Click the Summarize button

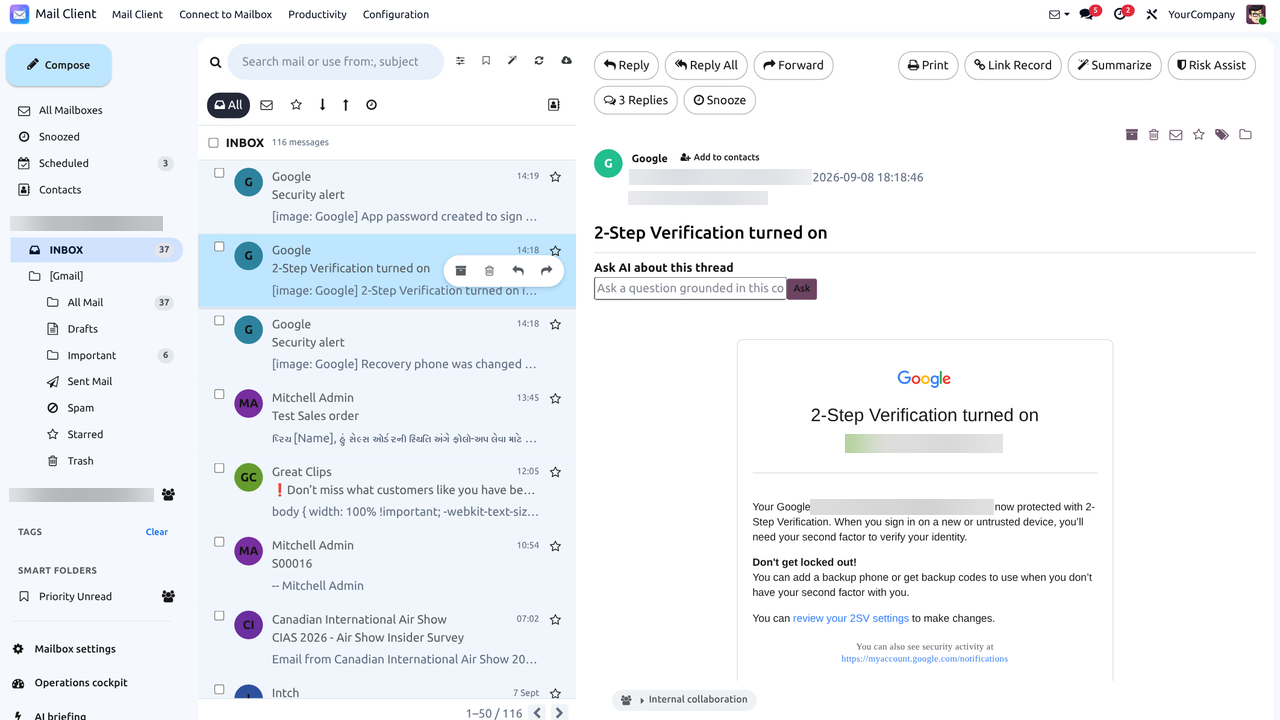1114,65
